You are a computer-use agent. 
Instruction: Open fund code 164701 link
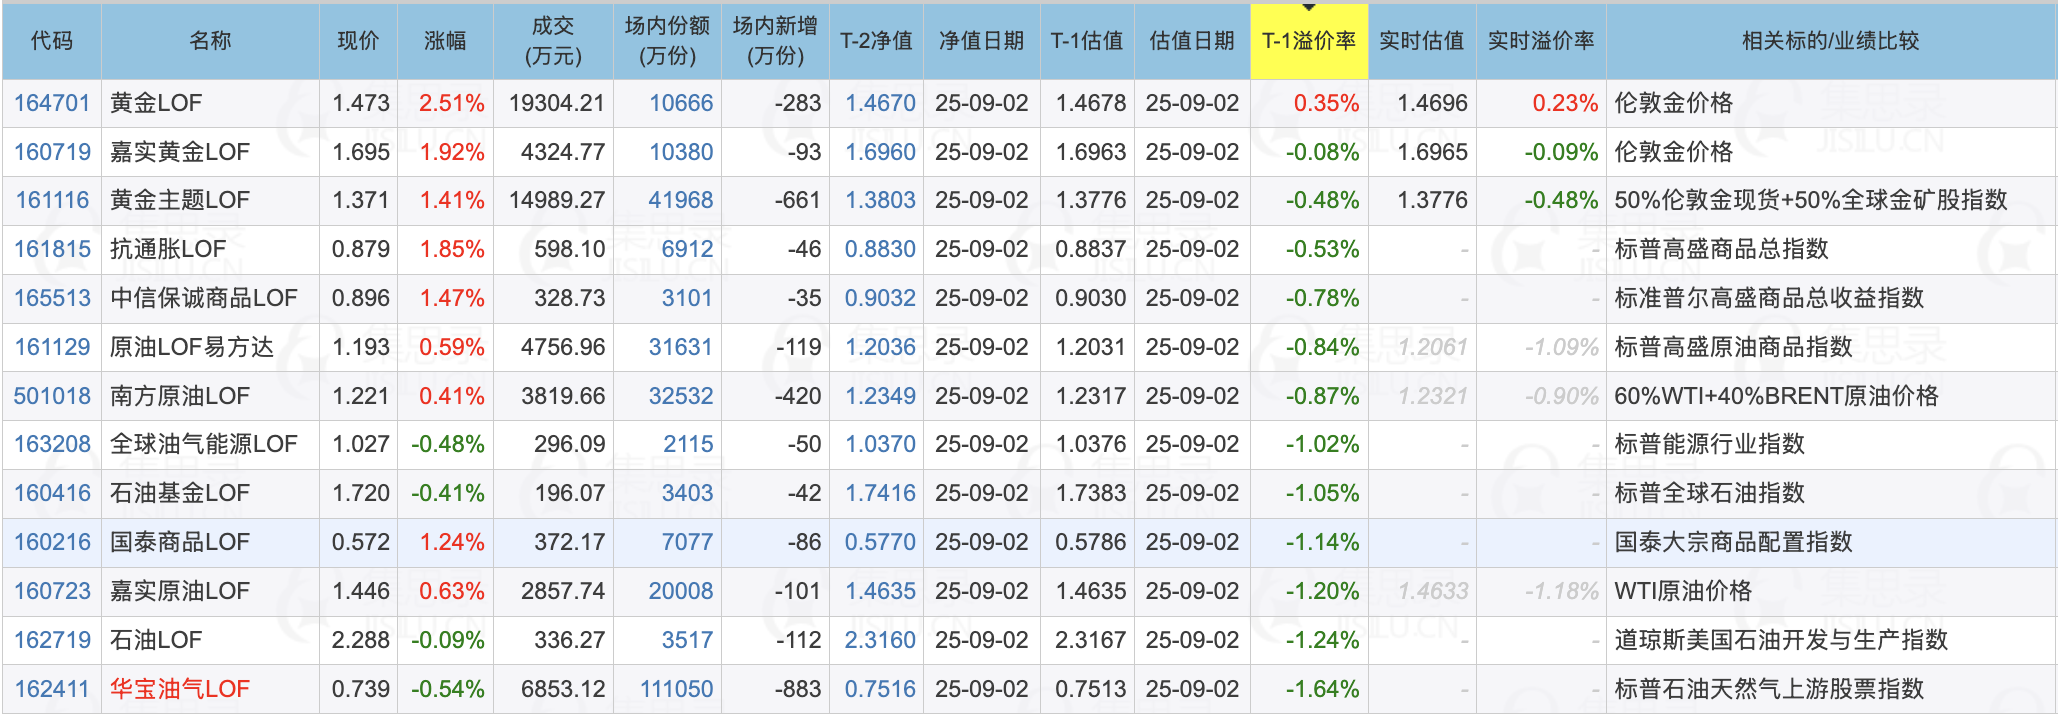52,103
